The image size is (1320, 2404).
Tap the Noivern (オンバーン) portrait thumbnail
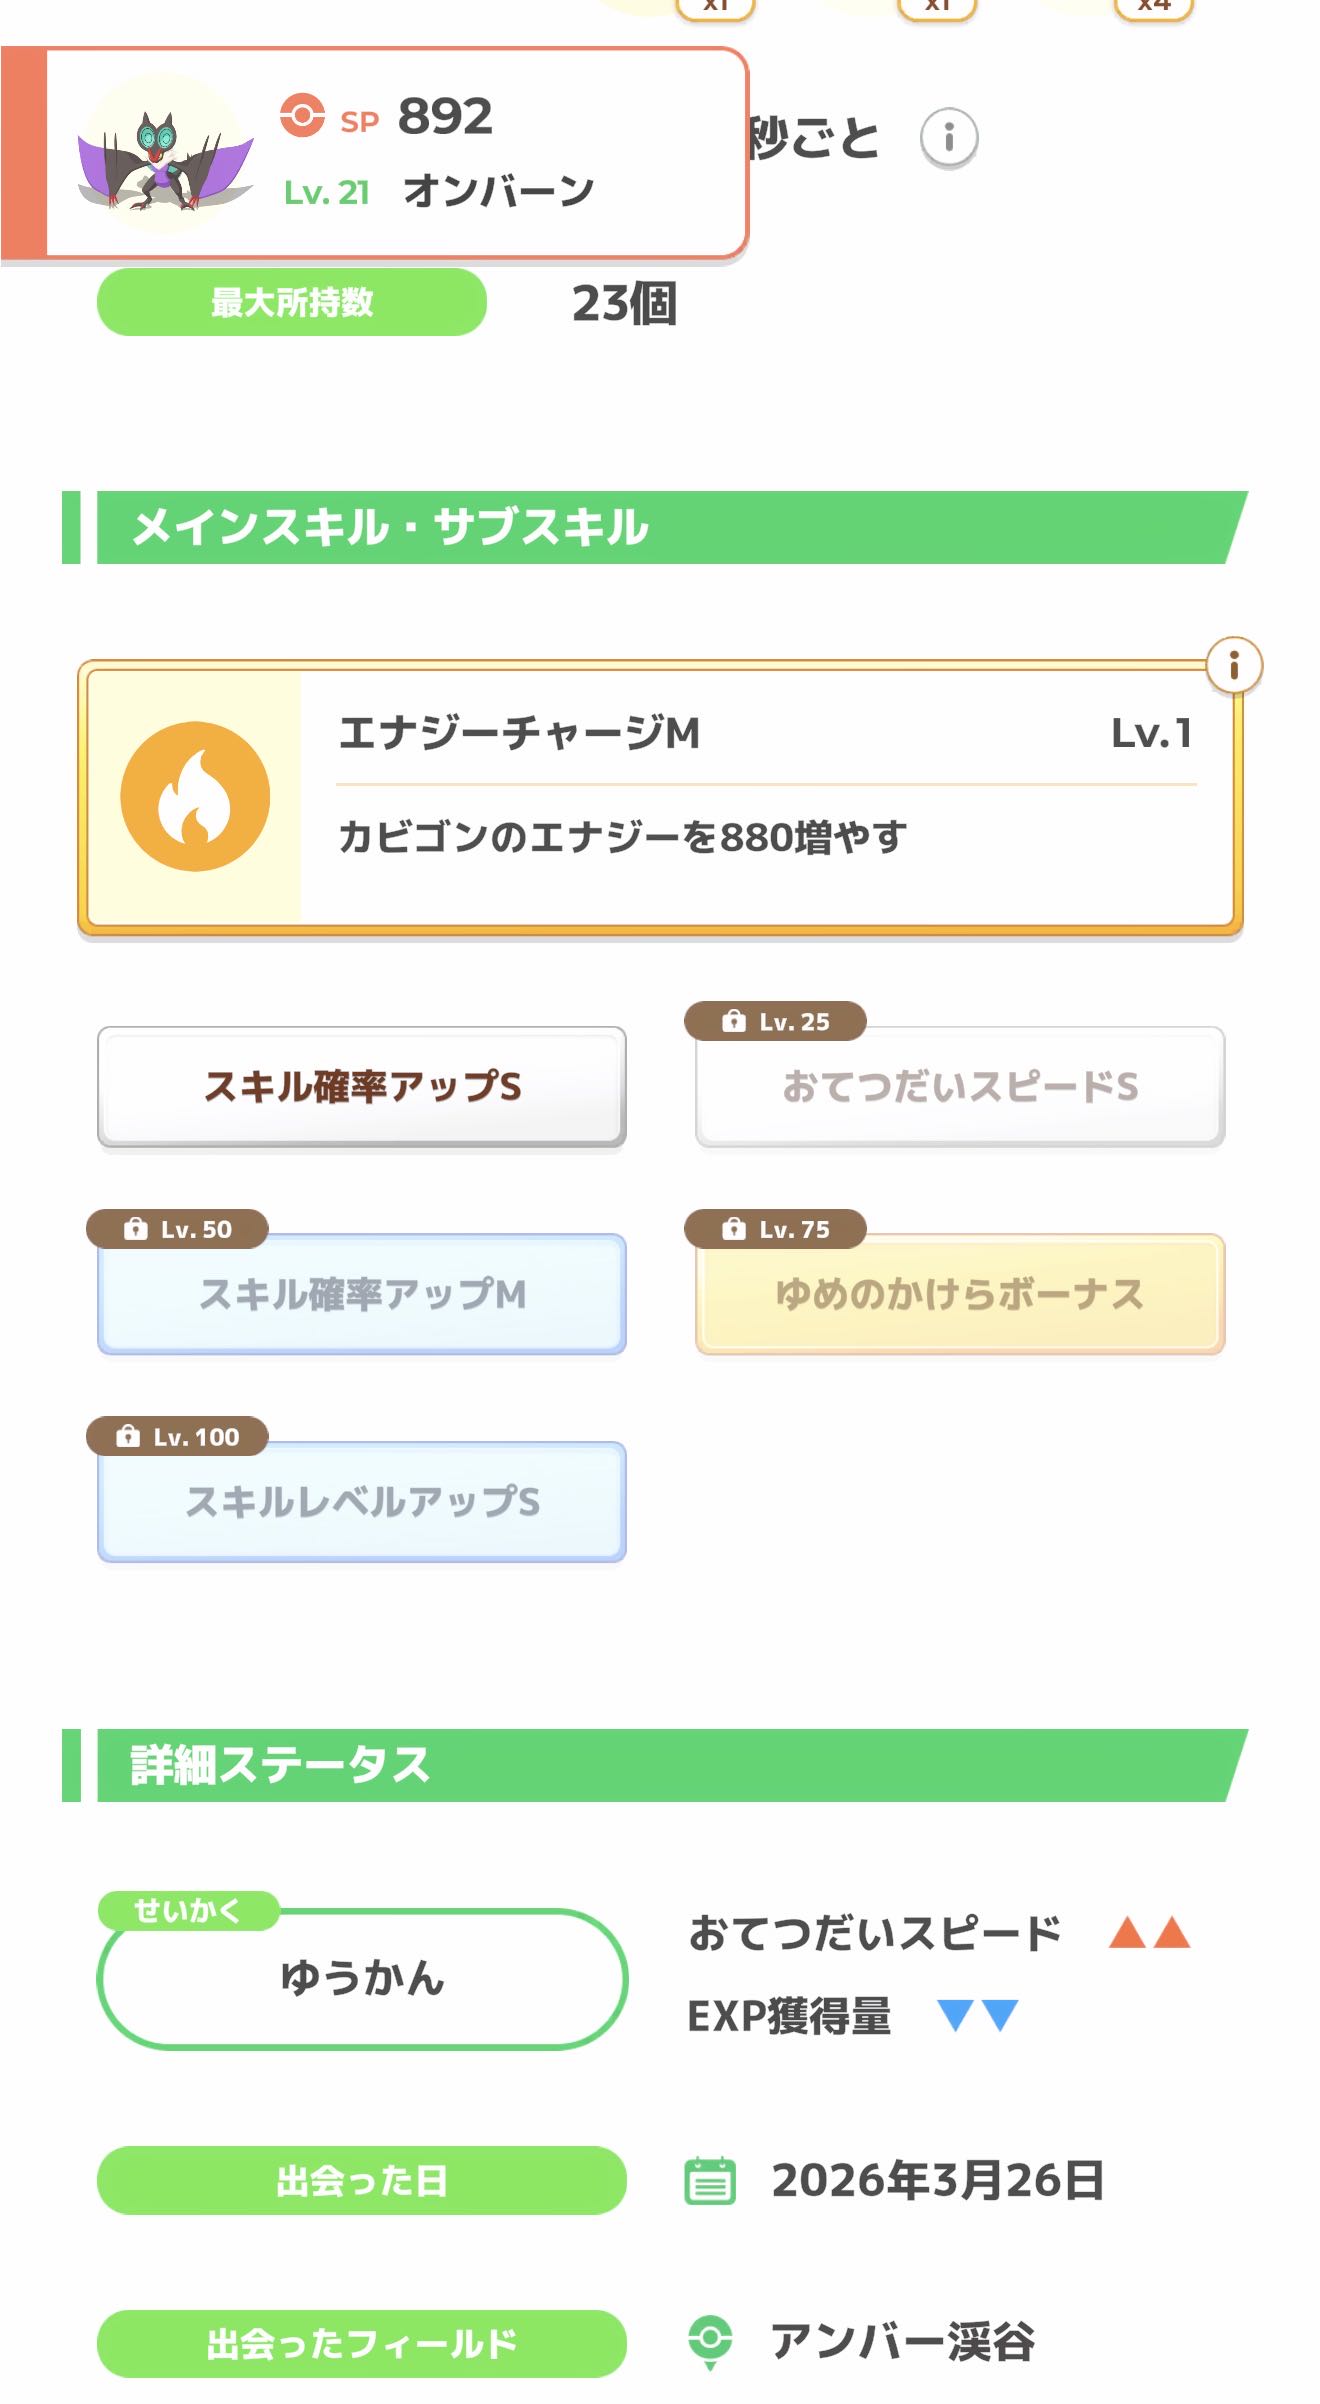[163, 156]
